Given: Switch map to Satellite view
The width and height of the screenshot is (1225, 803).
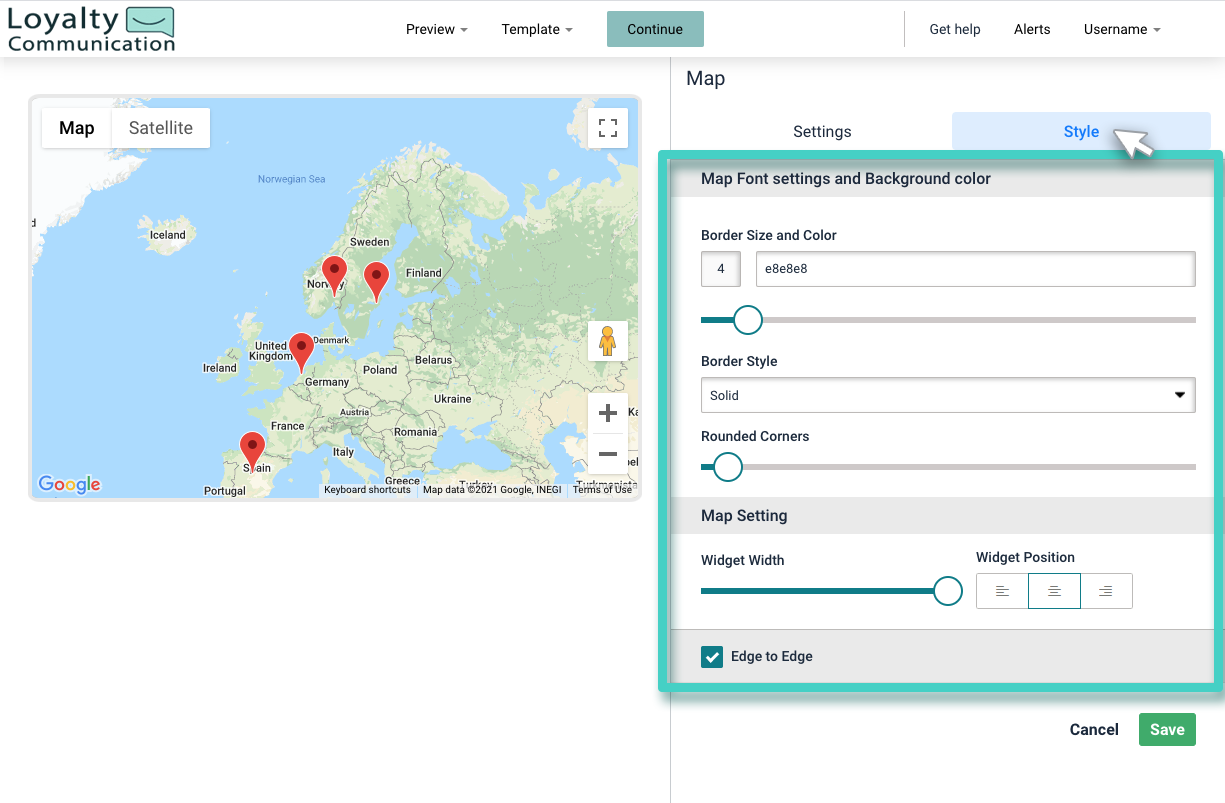Looking at the screenshot, I should click(160, 127).
